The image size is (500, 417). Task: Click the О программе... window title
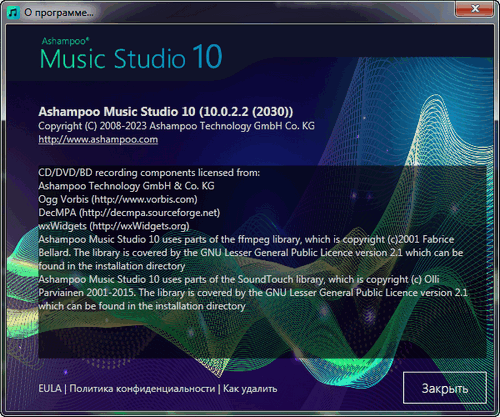tap(59, 13)
